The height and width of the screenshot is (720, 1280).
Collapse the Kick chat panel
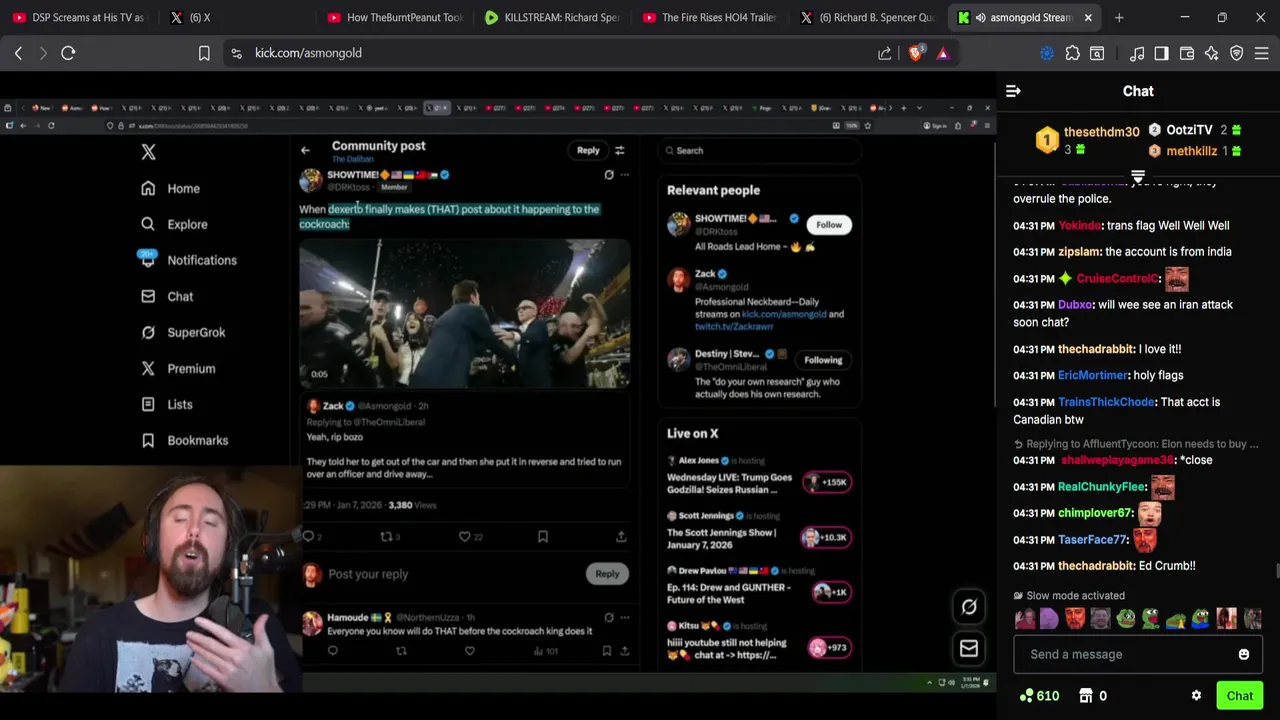pyautogui.click(x=1013, y=91)
